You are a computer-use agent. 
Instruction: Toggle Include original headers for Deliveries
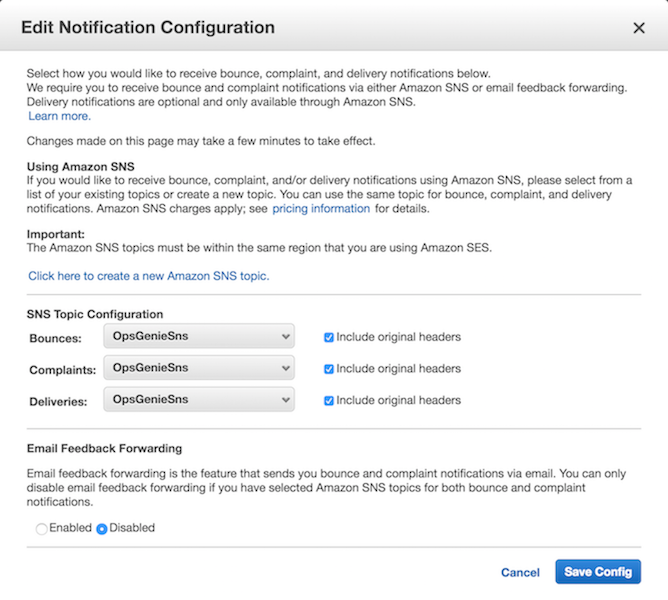point(329,400)
